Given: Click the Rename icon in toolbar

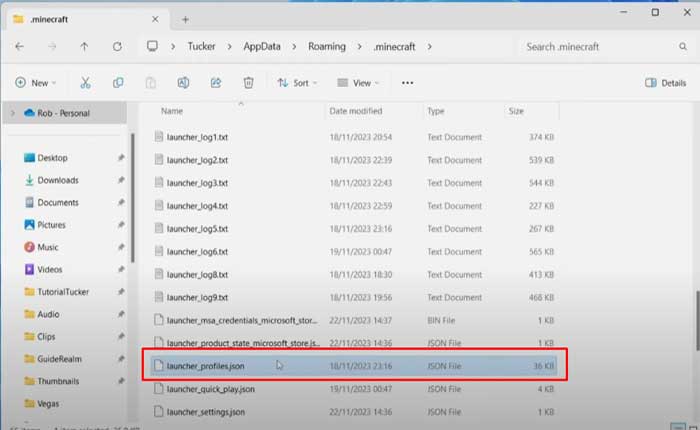Looking at the screenshot, I should coord(183,83).
